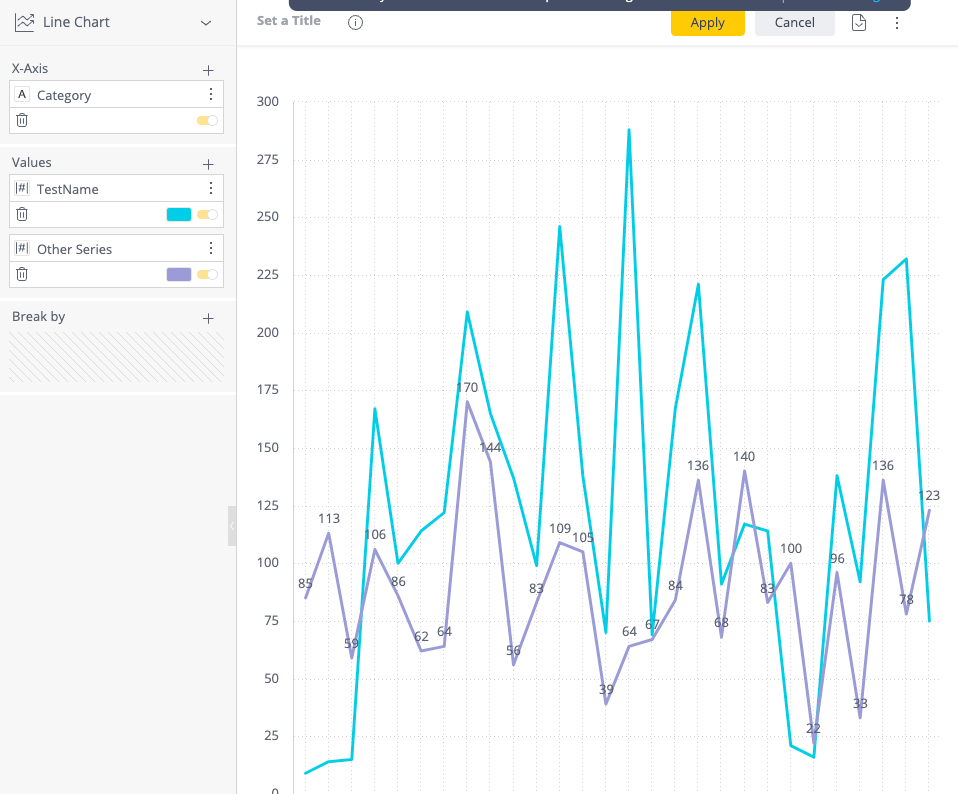This screenshot has height=794, width=958.
Task: Toggle the Category field switch
Action: (x=207, y=120)
